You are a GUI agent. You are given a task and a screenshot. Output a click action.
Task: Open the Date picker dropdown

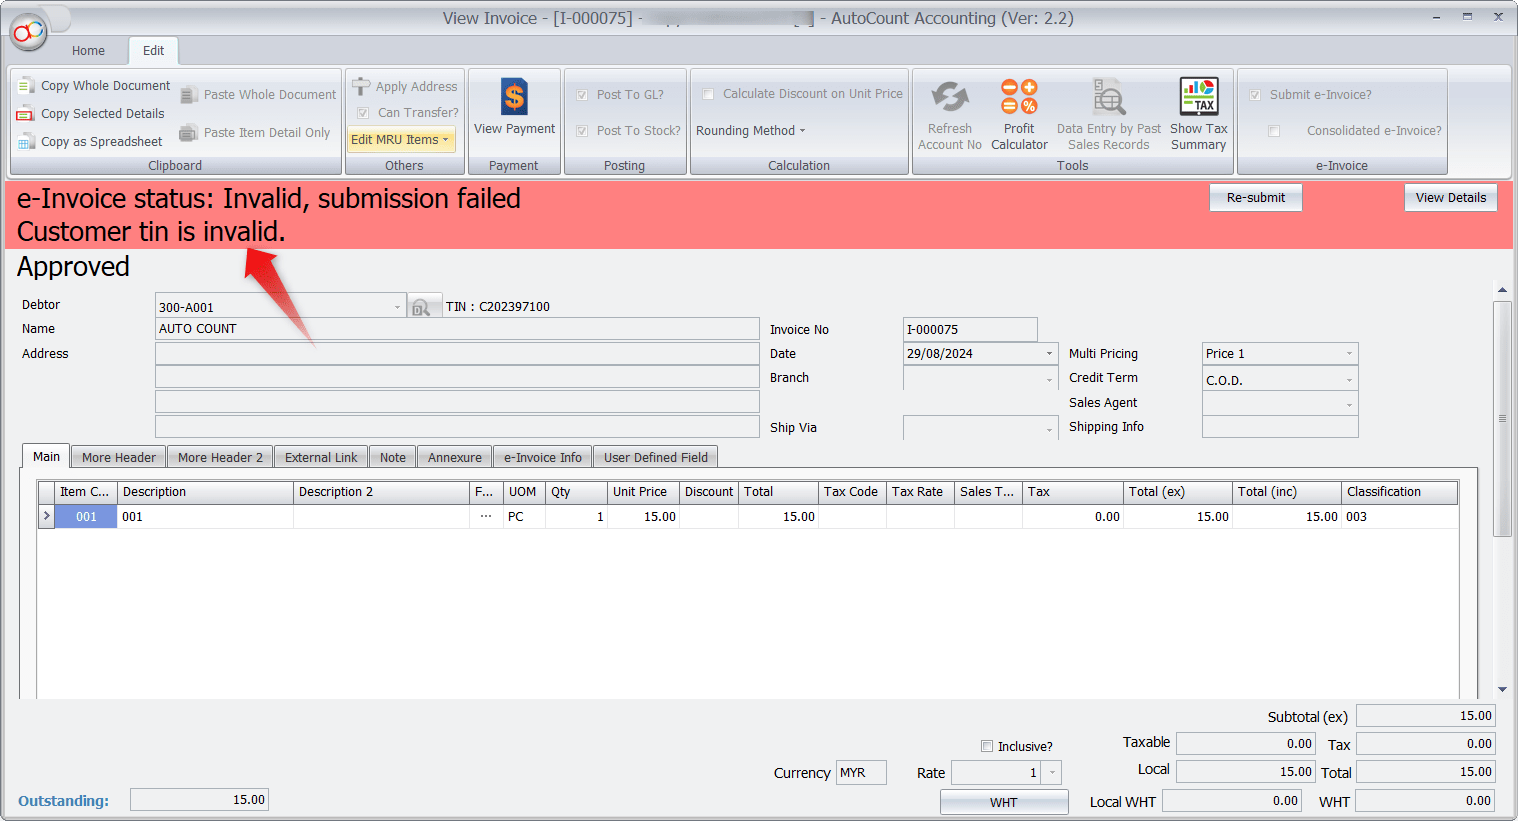click(x=1049, y=354)
